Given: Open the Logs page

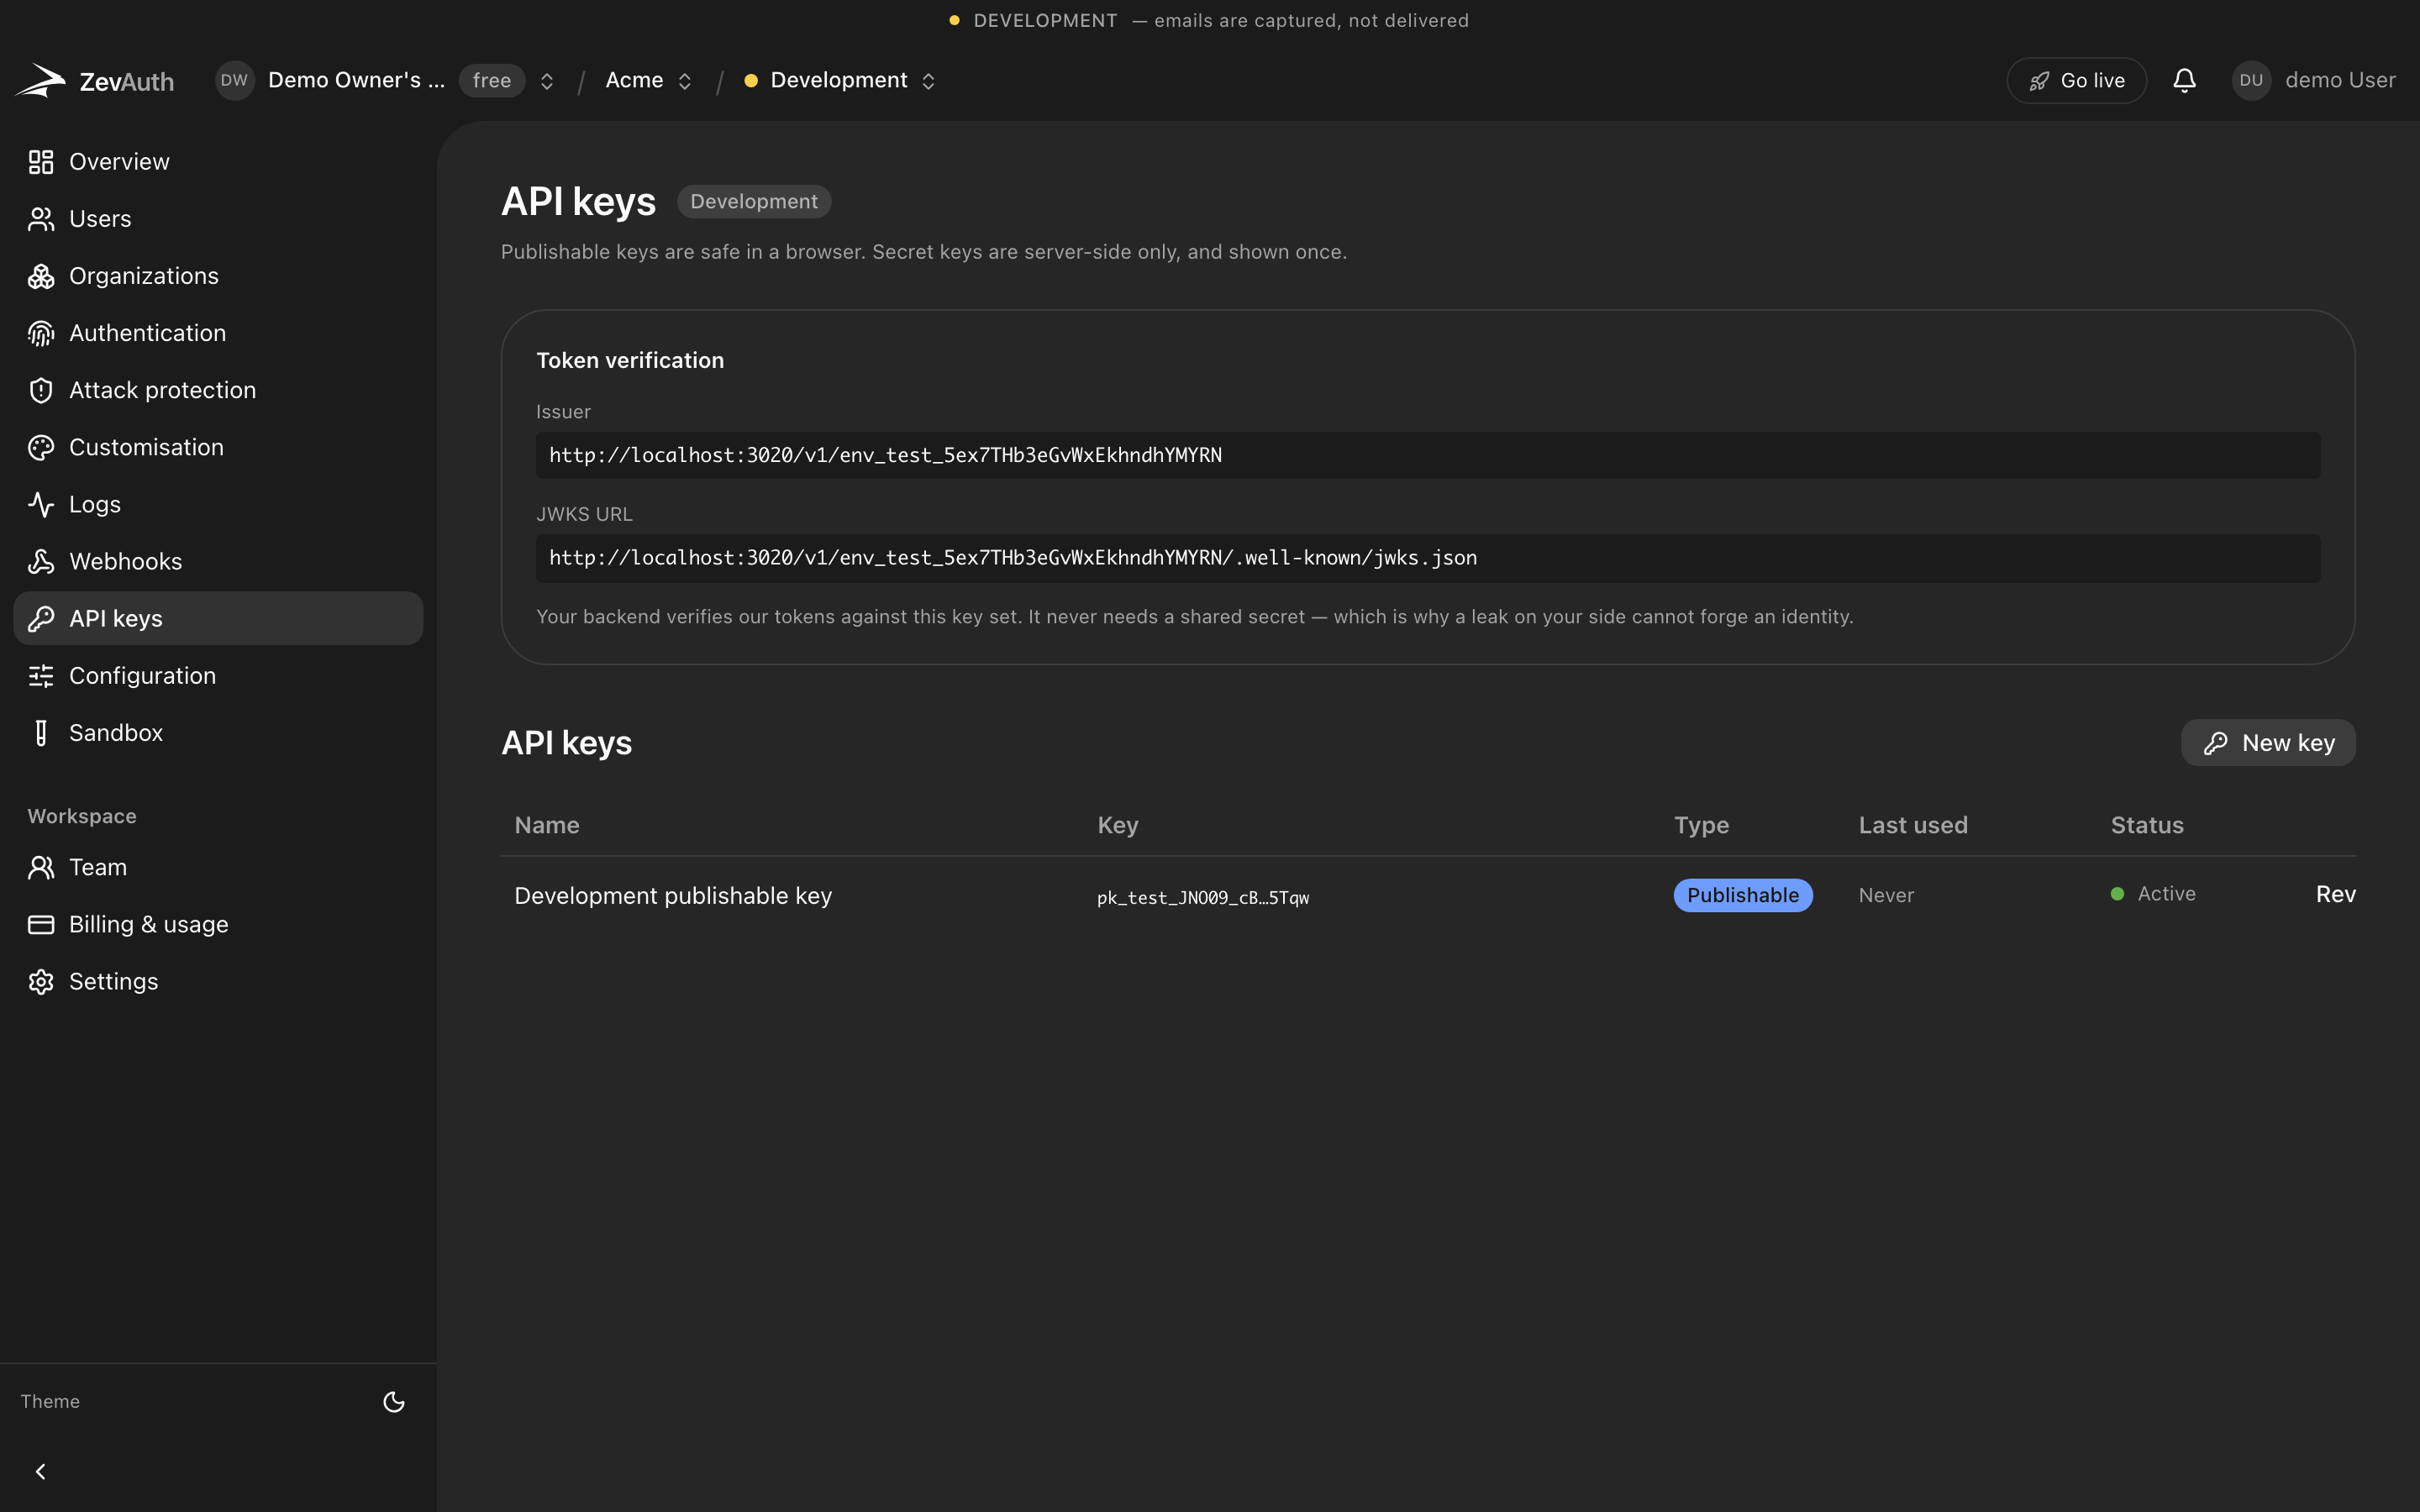Looking at the screenshot, I should 218,504.
